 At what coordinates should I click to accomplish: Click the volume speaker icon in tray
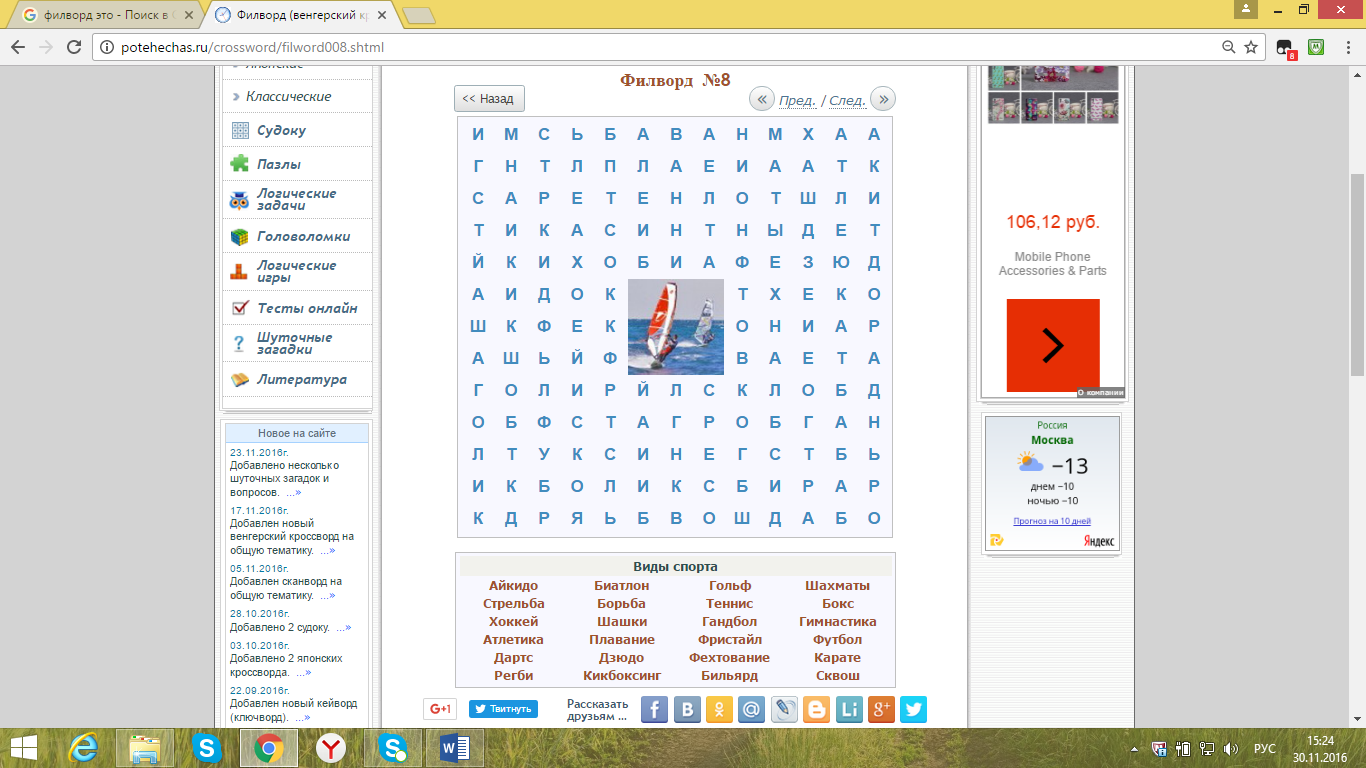tap(1232, 748)
